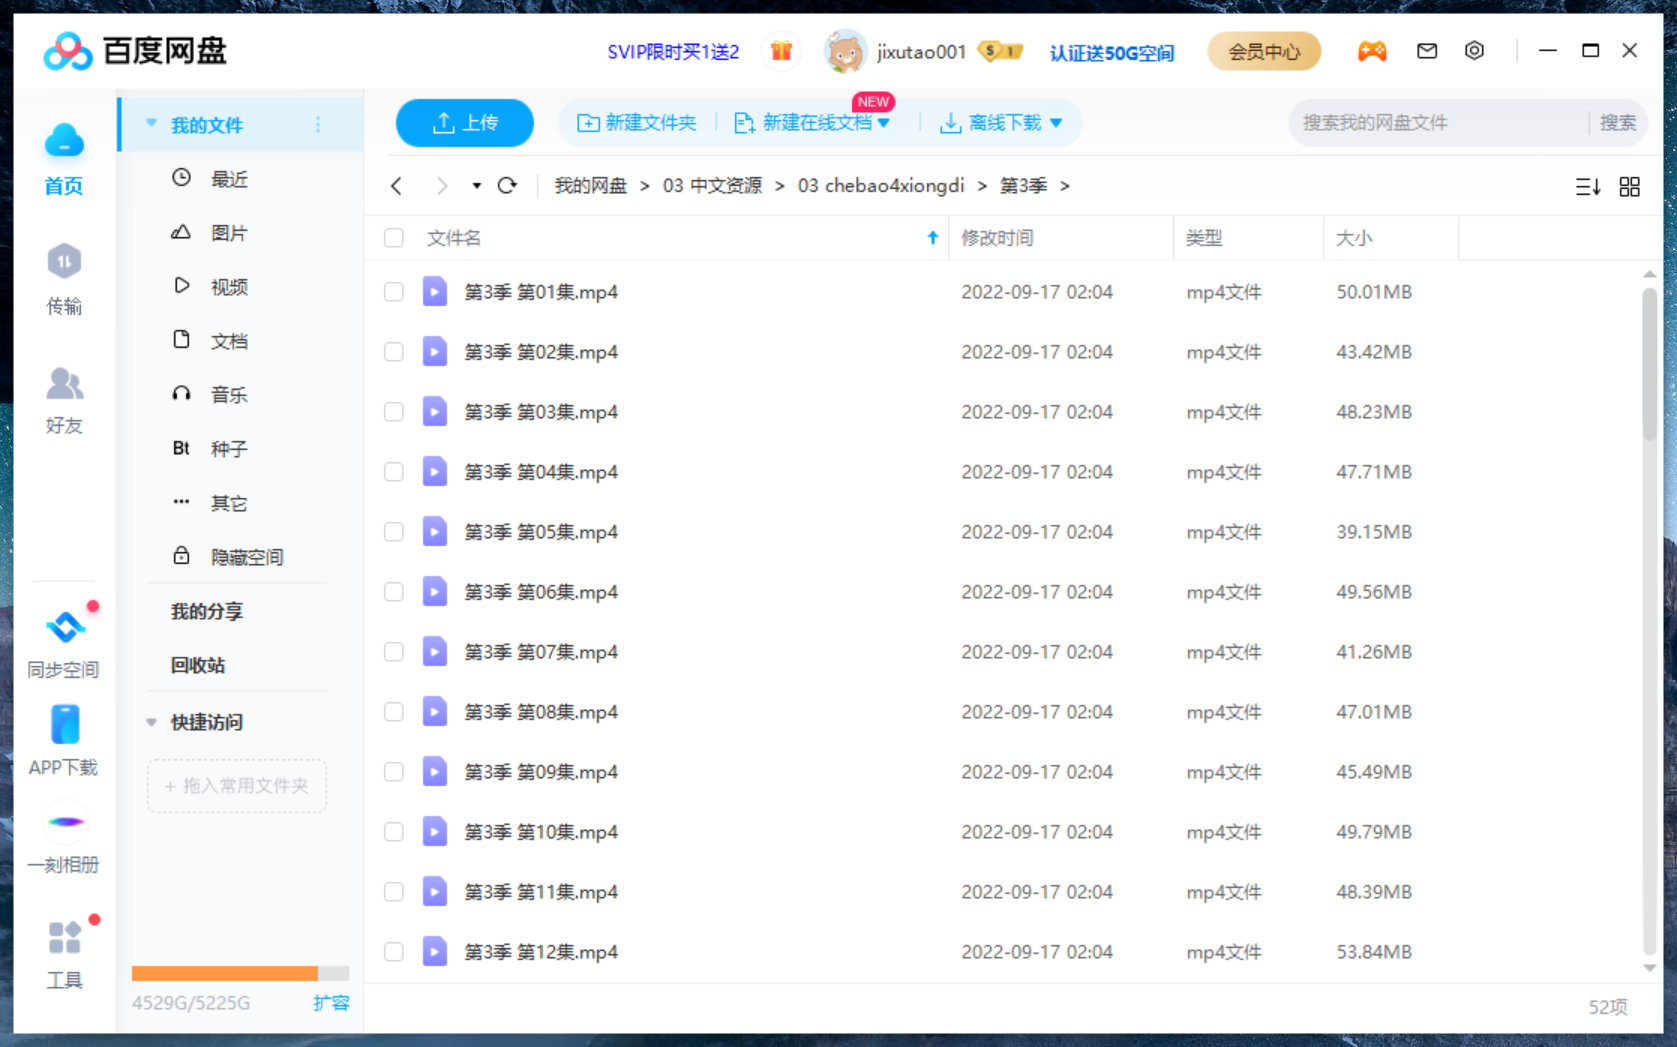
Task: Open the 好友 friends icon
Action: [x=64, y=383]
